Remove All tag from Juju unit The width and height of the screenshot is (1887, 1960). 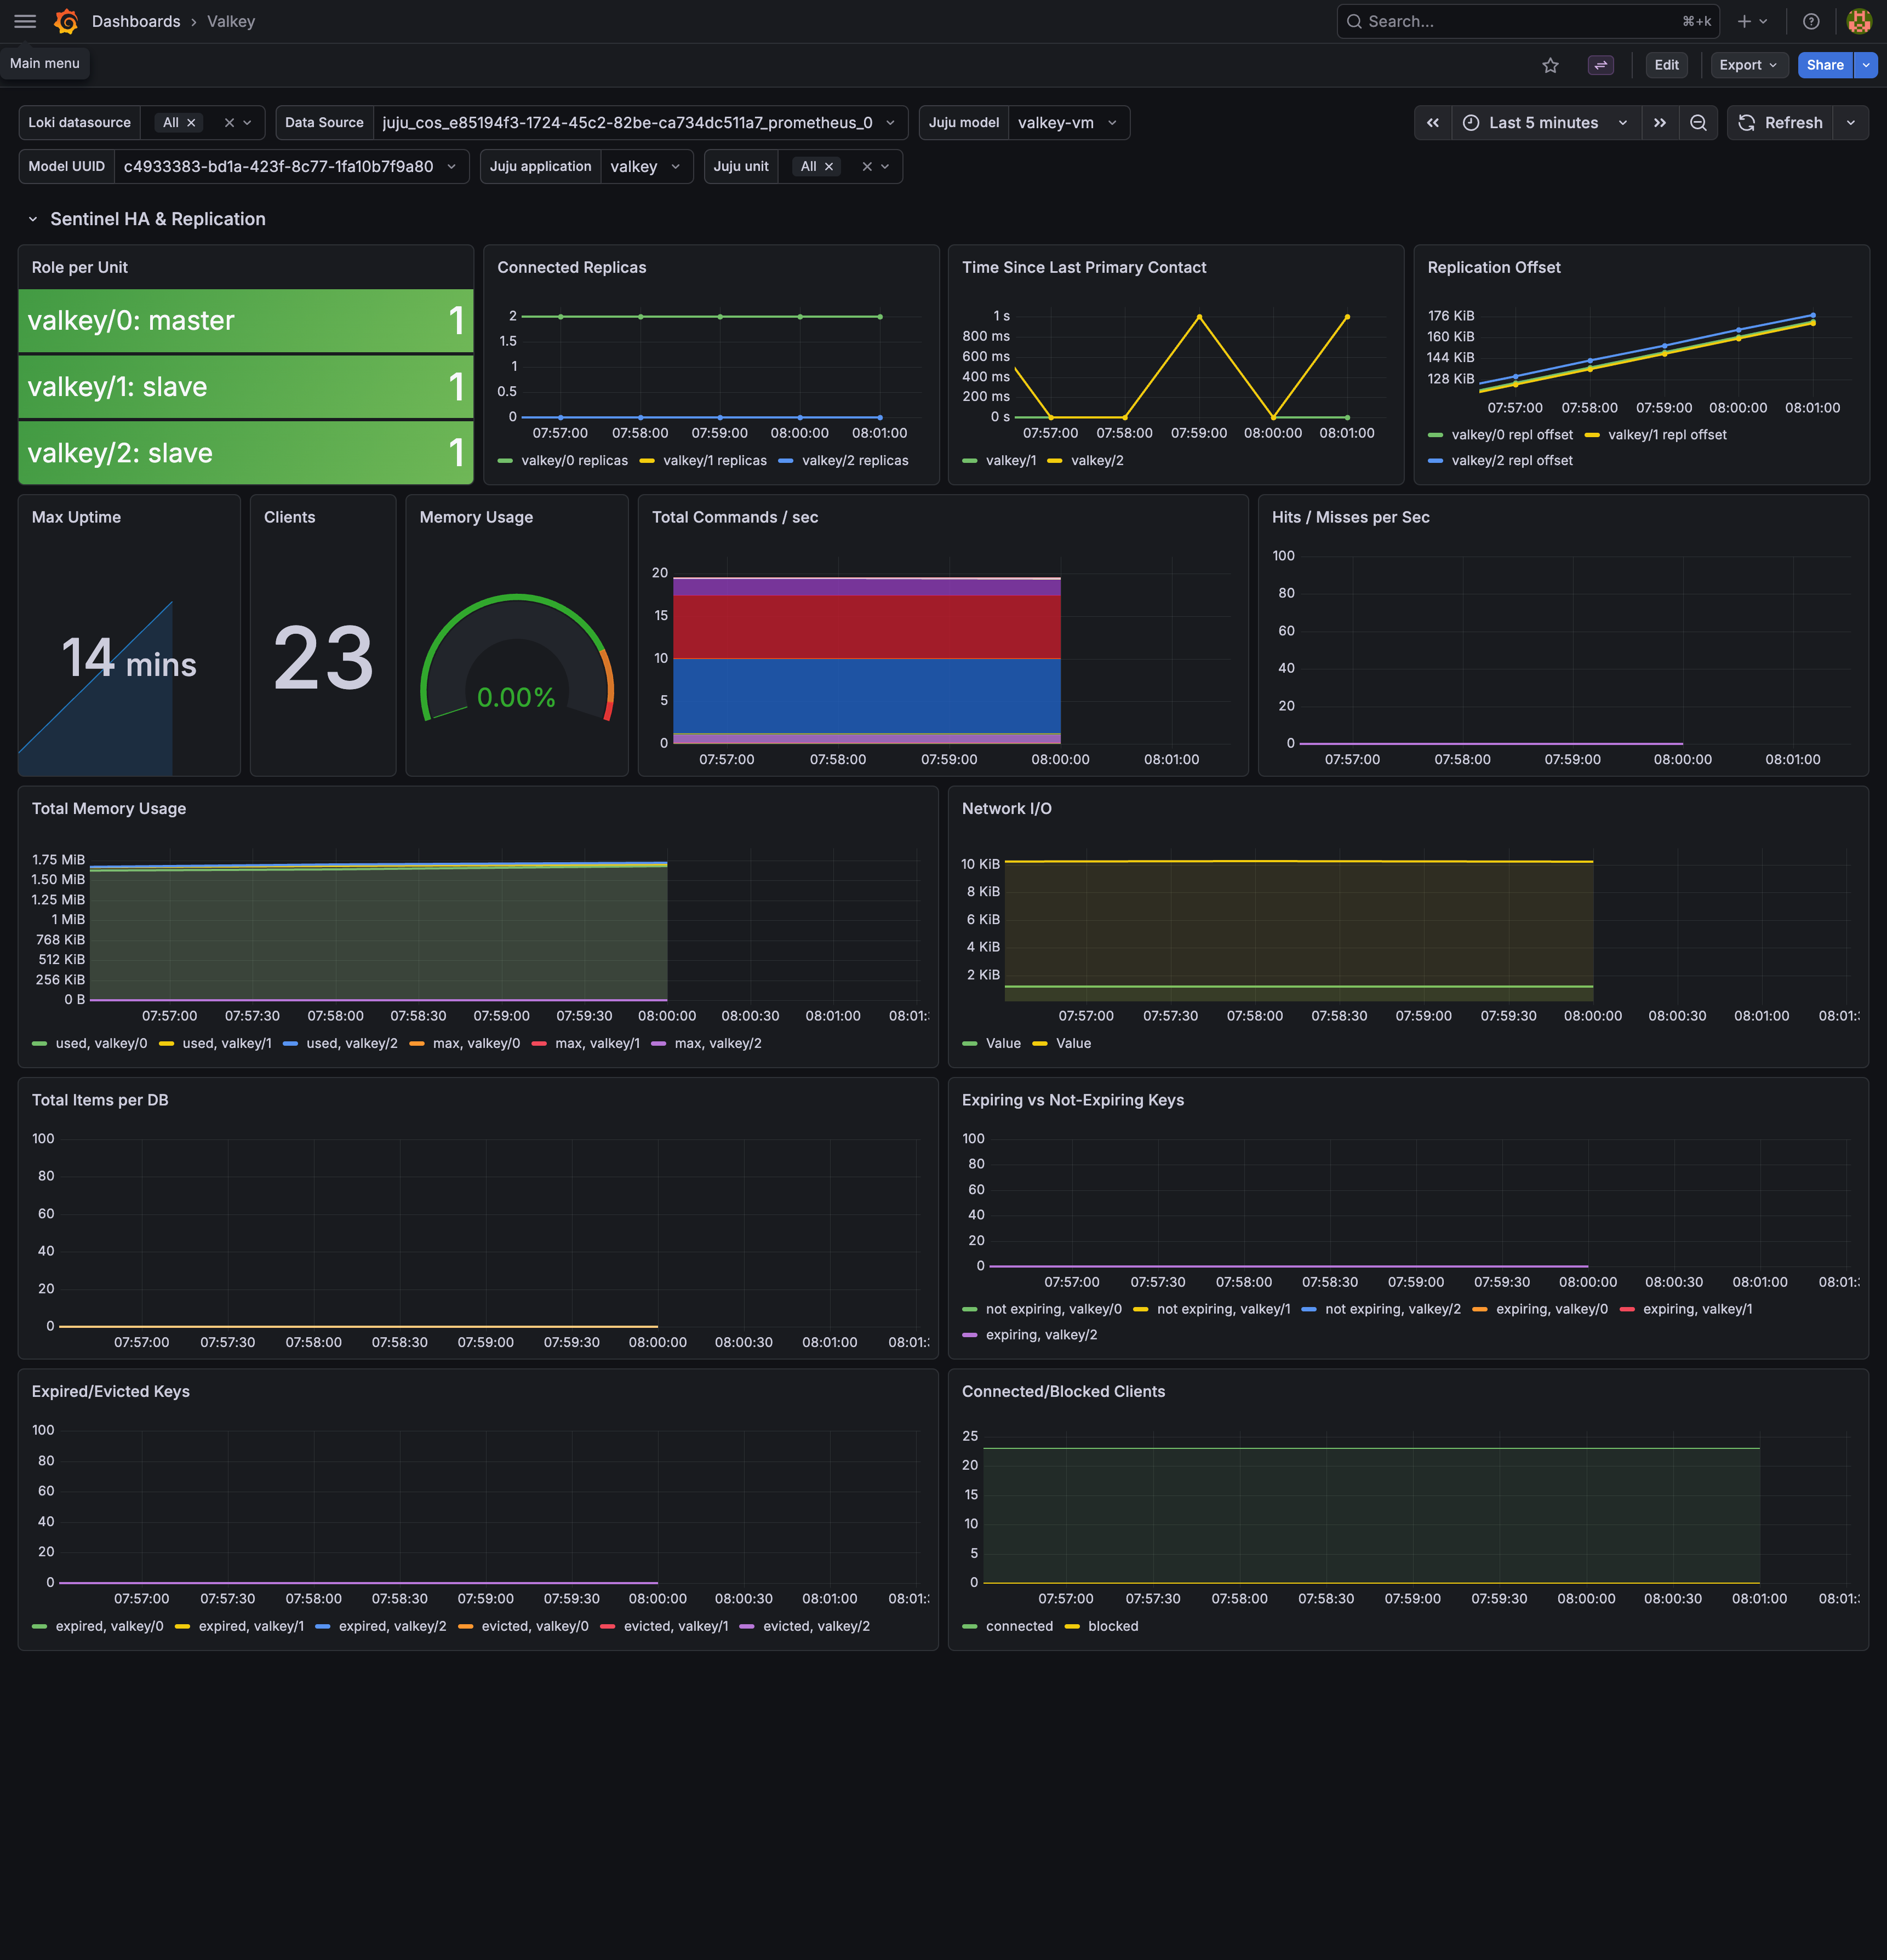click(x=829, y=167)
